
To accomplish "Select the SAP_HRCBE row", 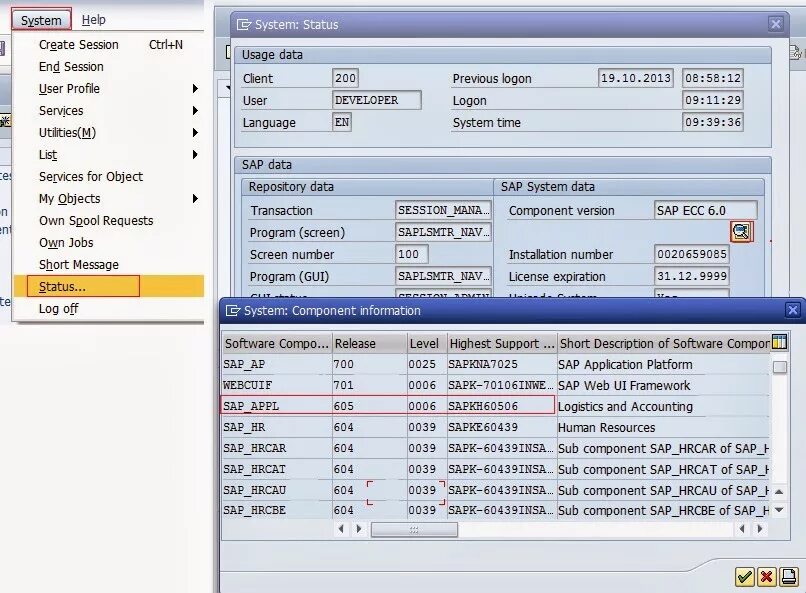I will [x=496, y=510].
